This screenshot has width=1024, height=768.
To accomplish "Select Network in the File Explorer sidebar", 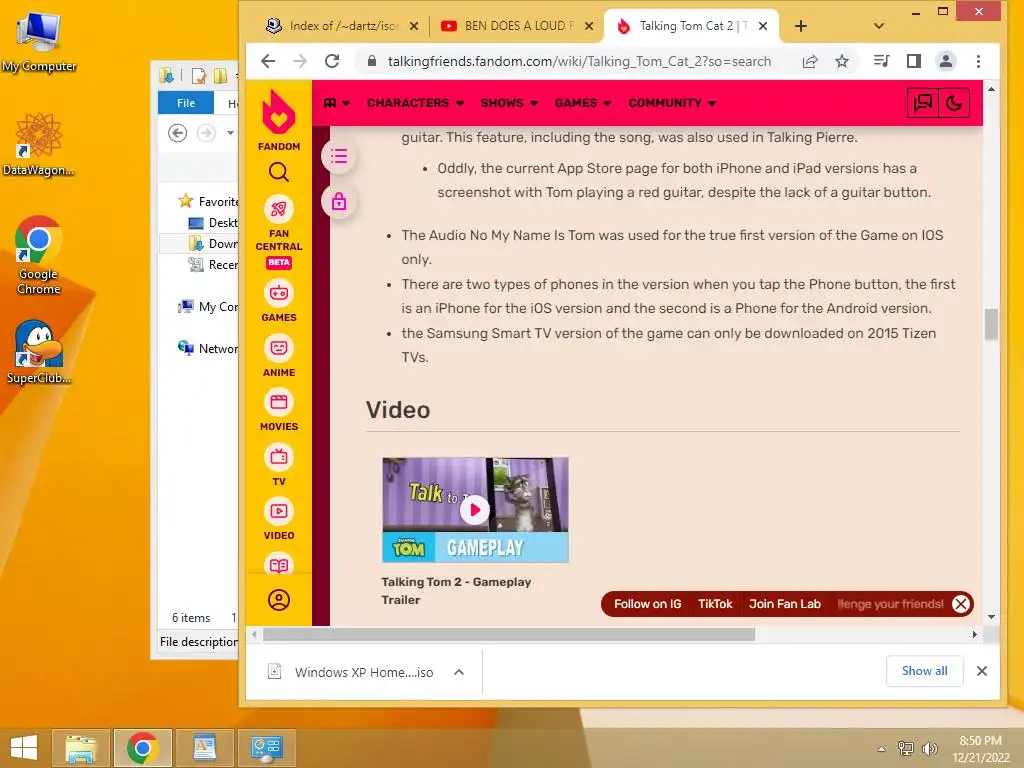I will point(209,349).
